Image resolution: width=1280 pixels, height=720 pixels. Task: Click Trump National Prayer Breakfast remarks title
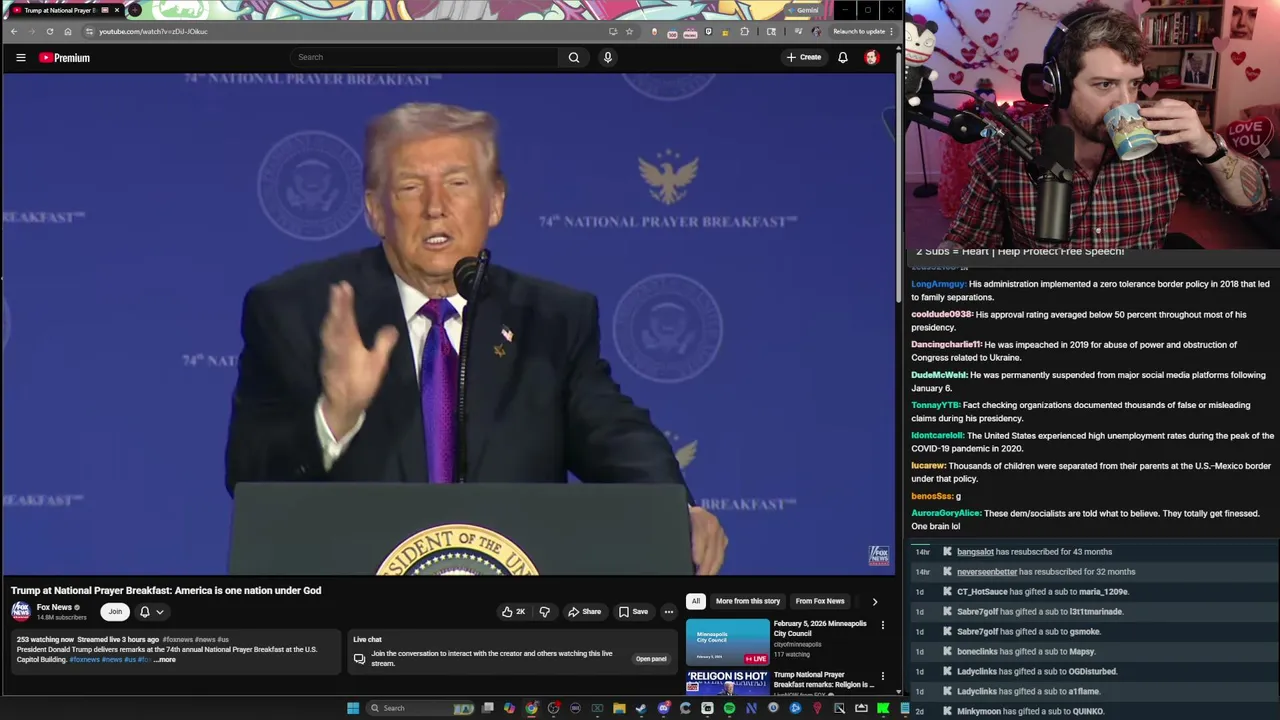click(822, 680)
